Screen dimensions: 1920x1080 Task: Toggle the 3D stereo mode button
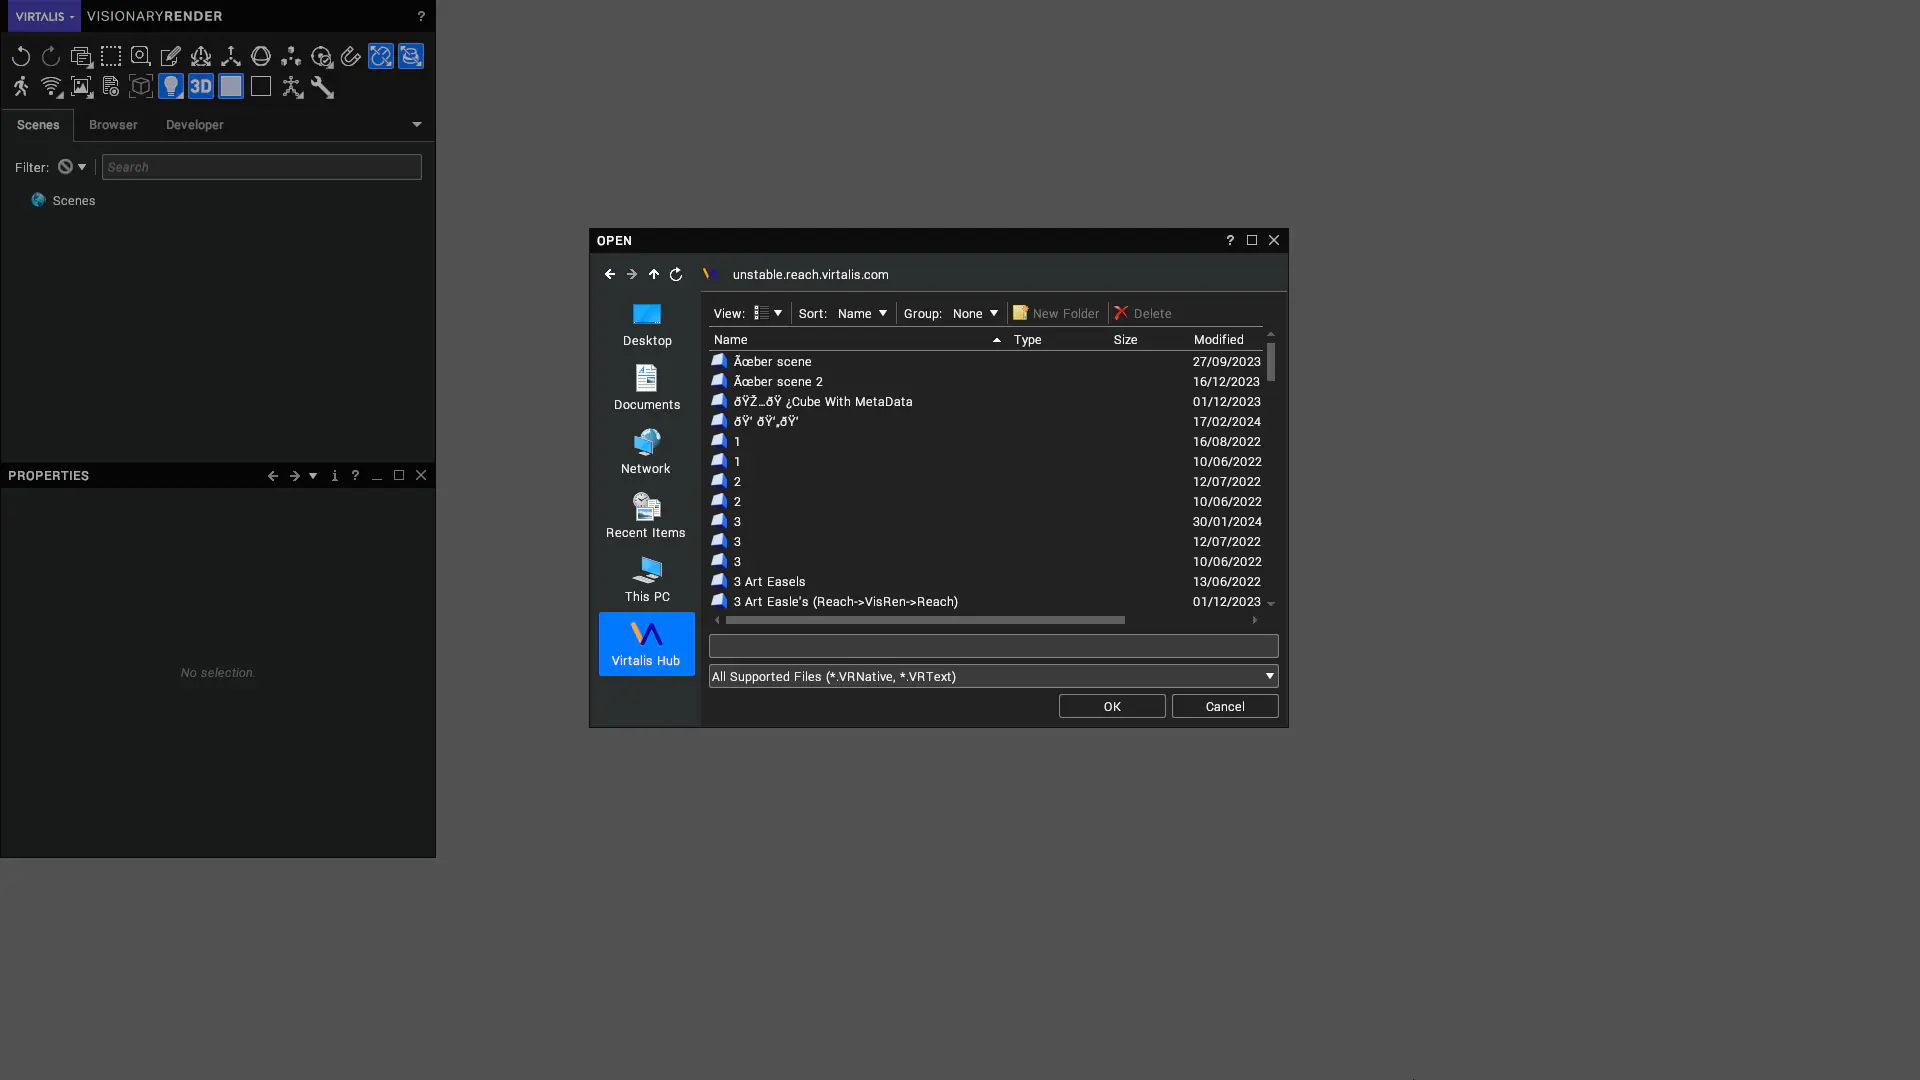point(201,87)
